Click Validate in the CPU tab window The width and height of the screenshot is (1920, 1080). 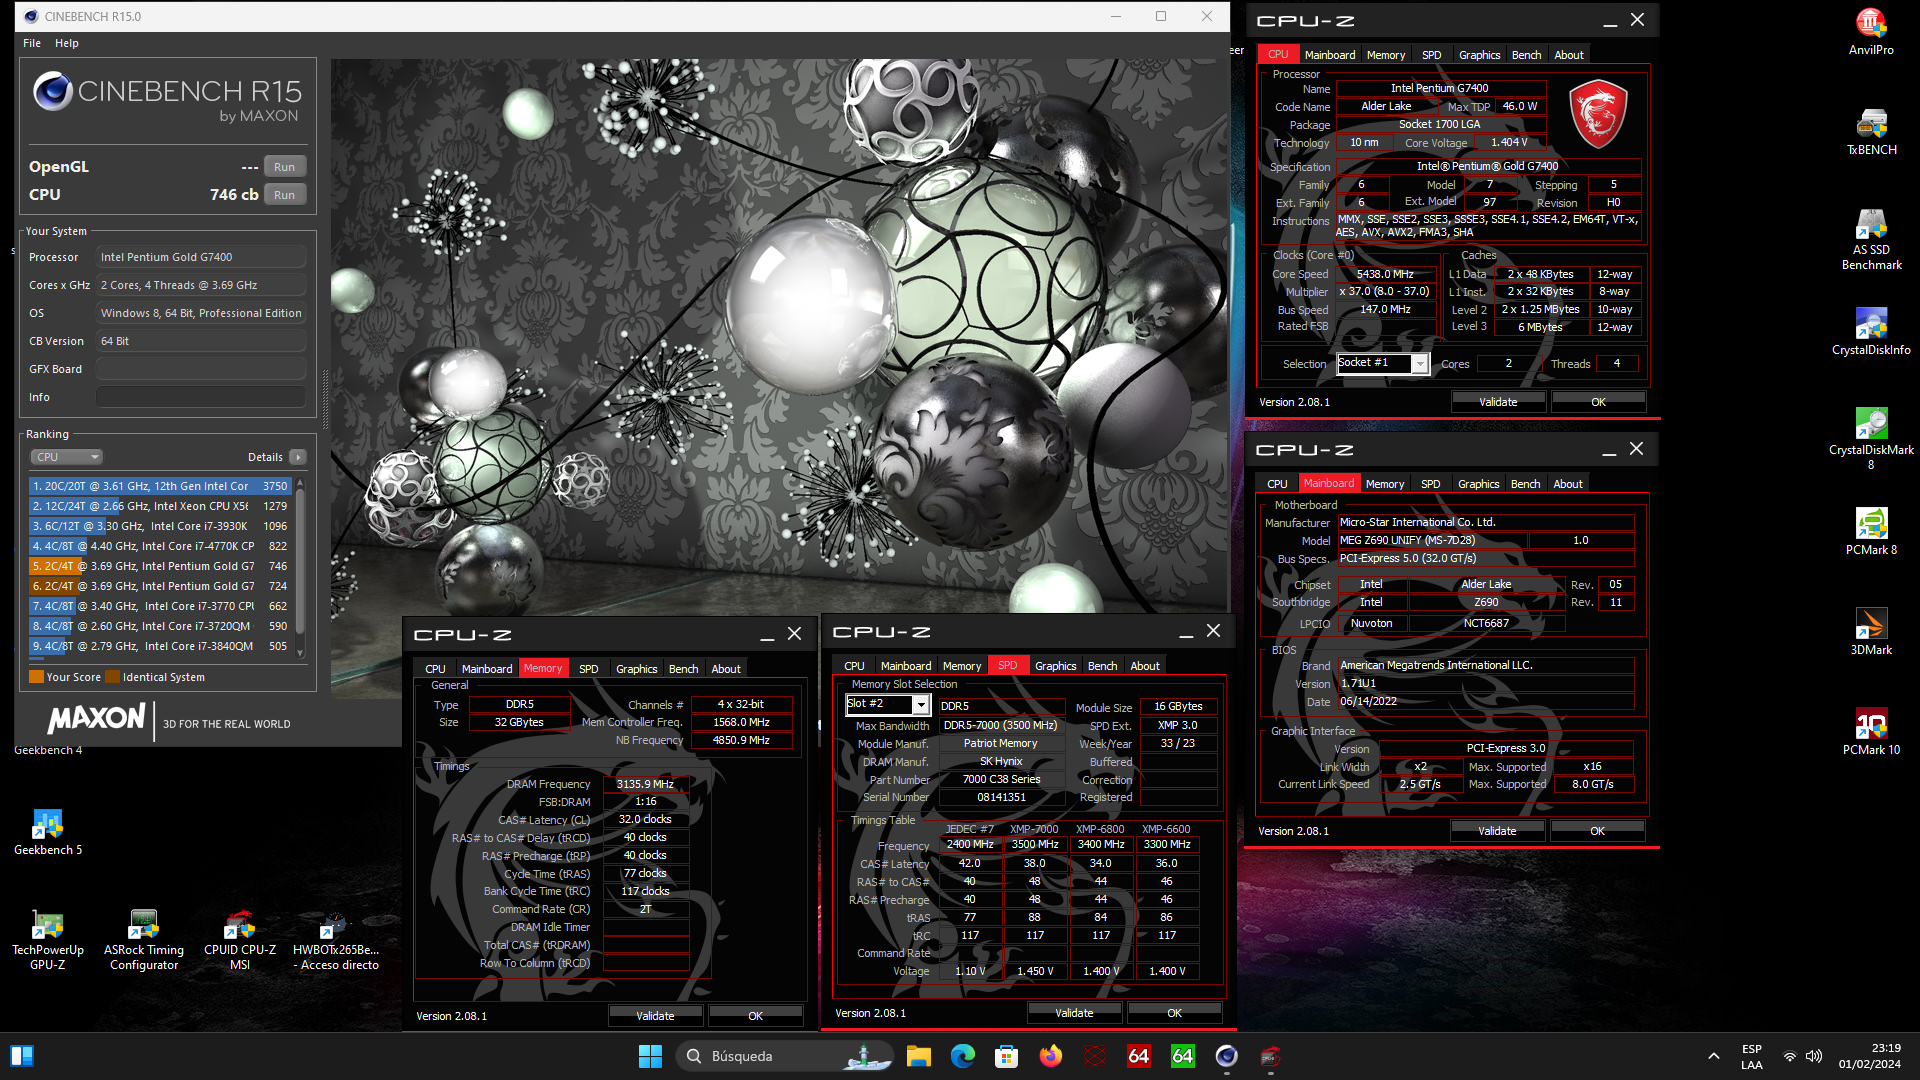pos(1498,402)
